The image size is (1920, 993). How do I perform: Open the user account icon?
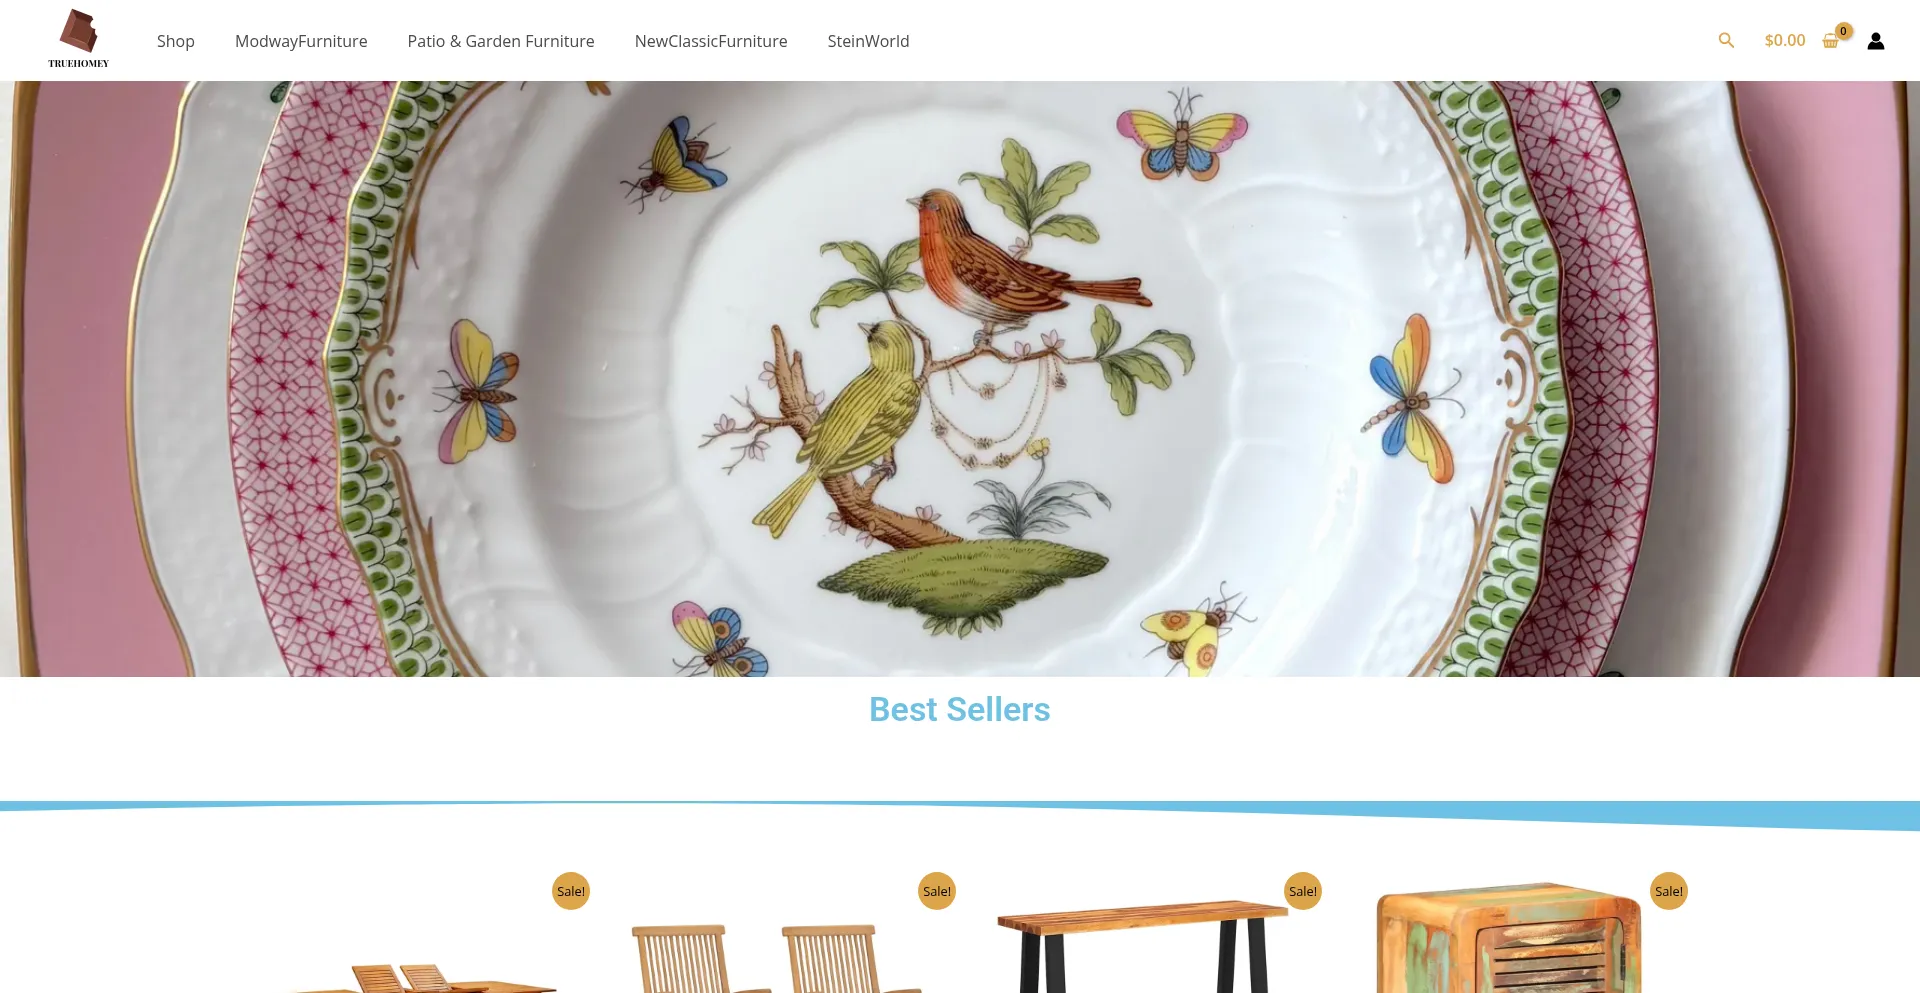tap(1876, 41)
